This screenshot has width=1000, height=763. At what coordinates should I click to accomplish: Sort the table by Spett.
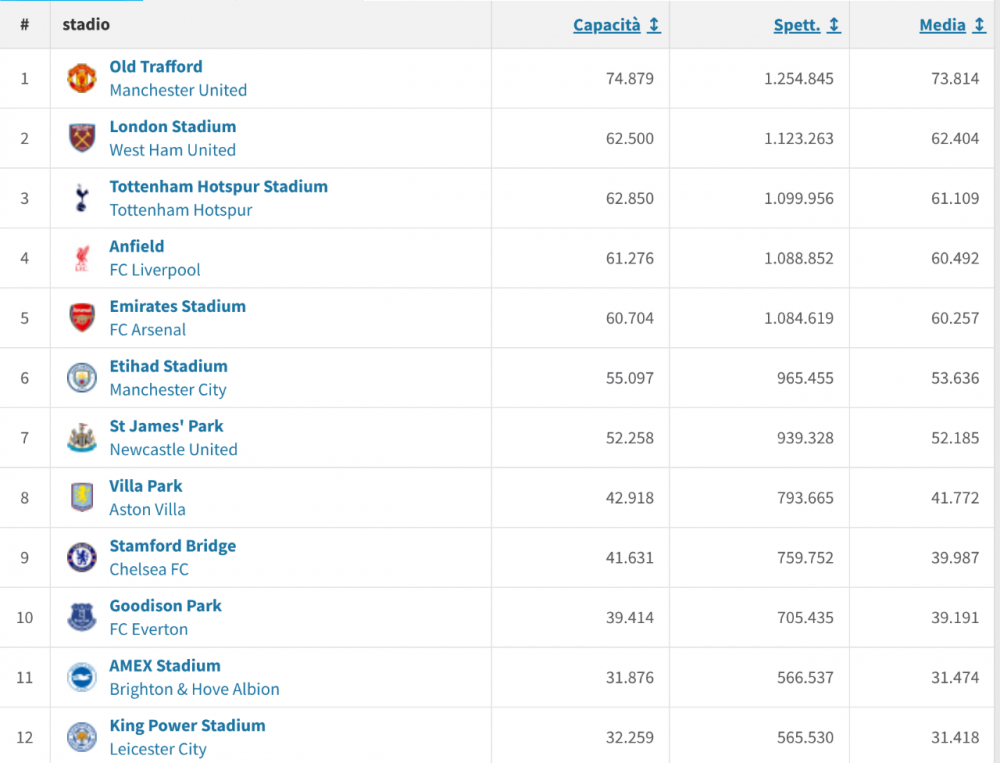click(x=797, y=25)
